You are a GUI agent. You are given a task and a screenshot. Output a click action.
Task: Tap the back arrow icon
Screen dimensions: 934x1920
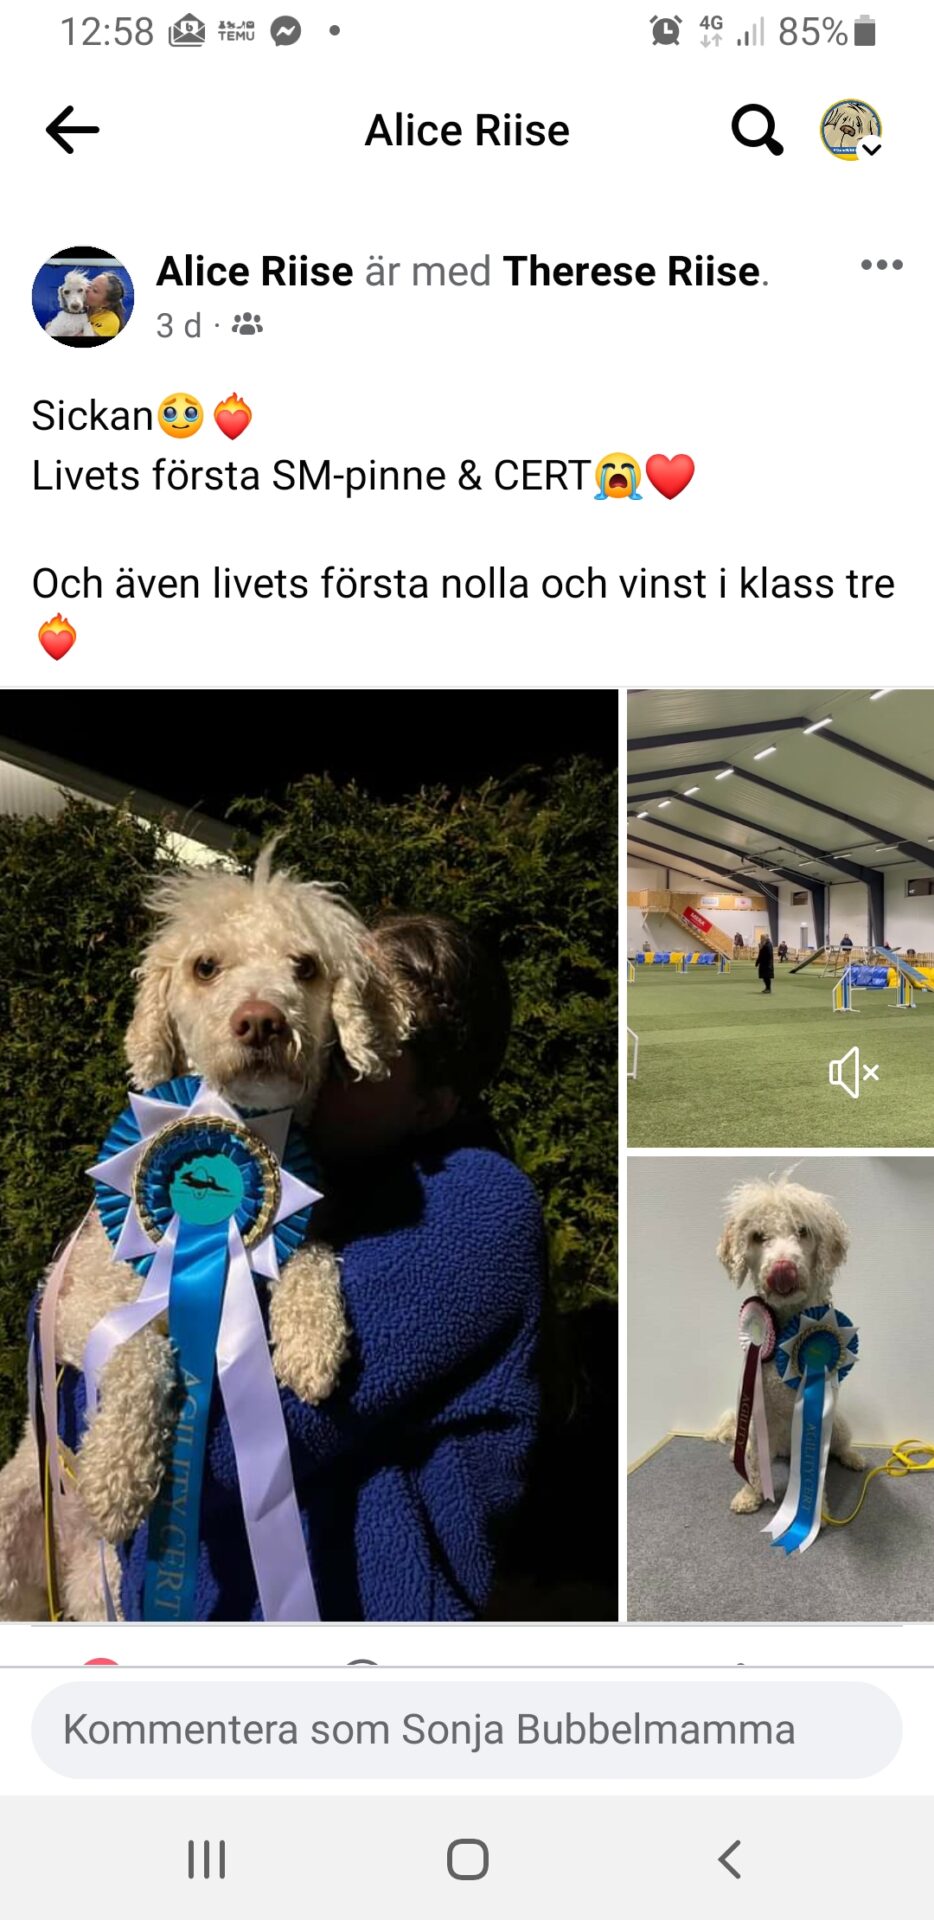72,130
